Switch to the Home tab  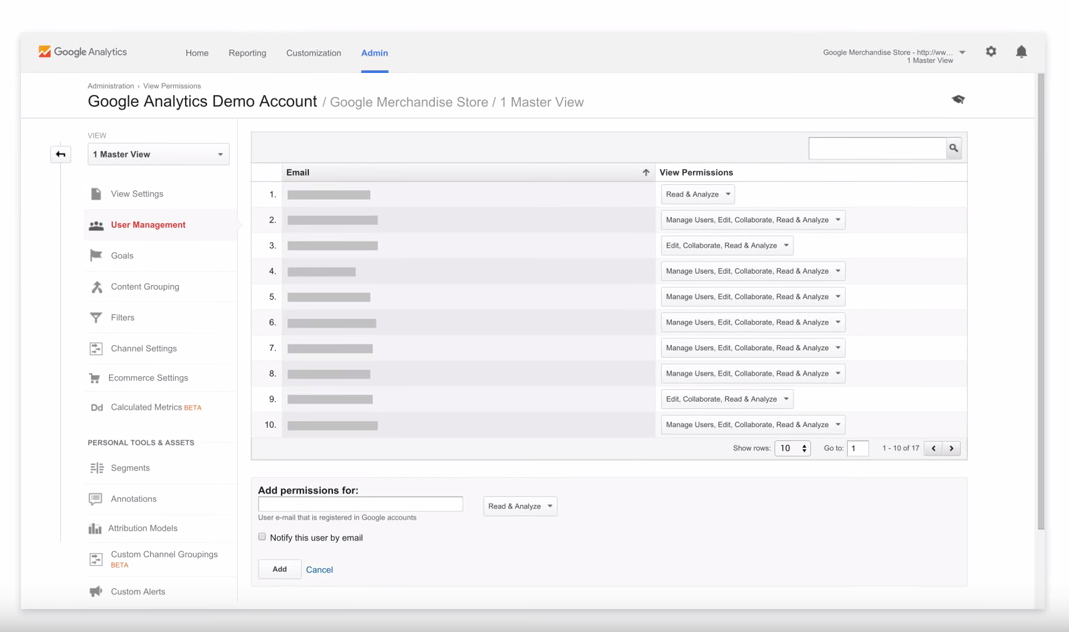[197, 52]
